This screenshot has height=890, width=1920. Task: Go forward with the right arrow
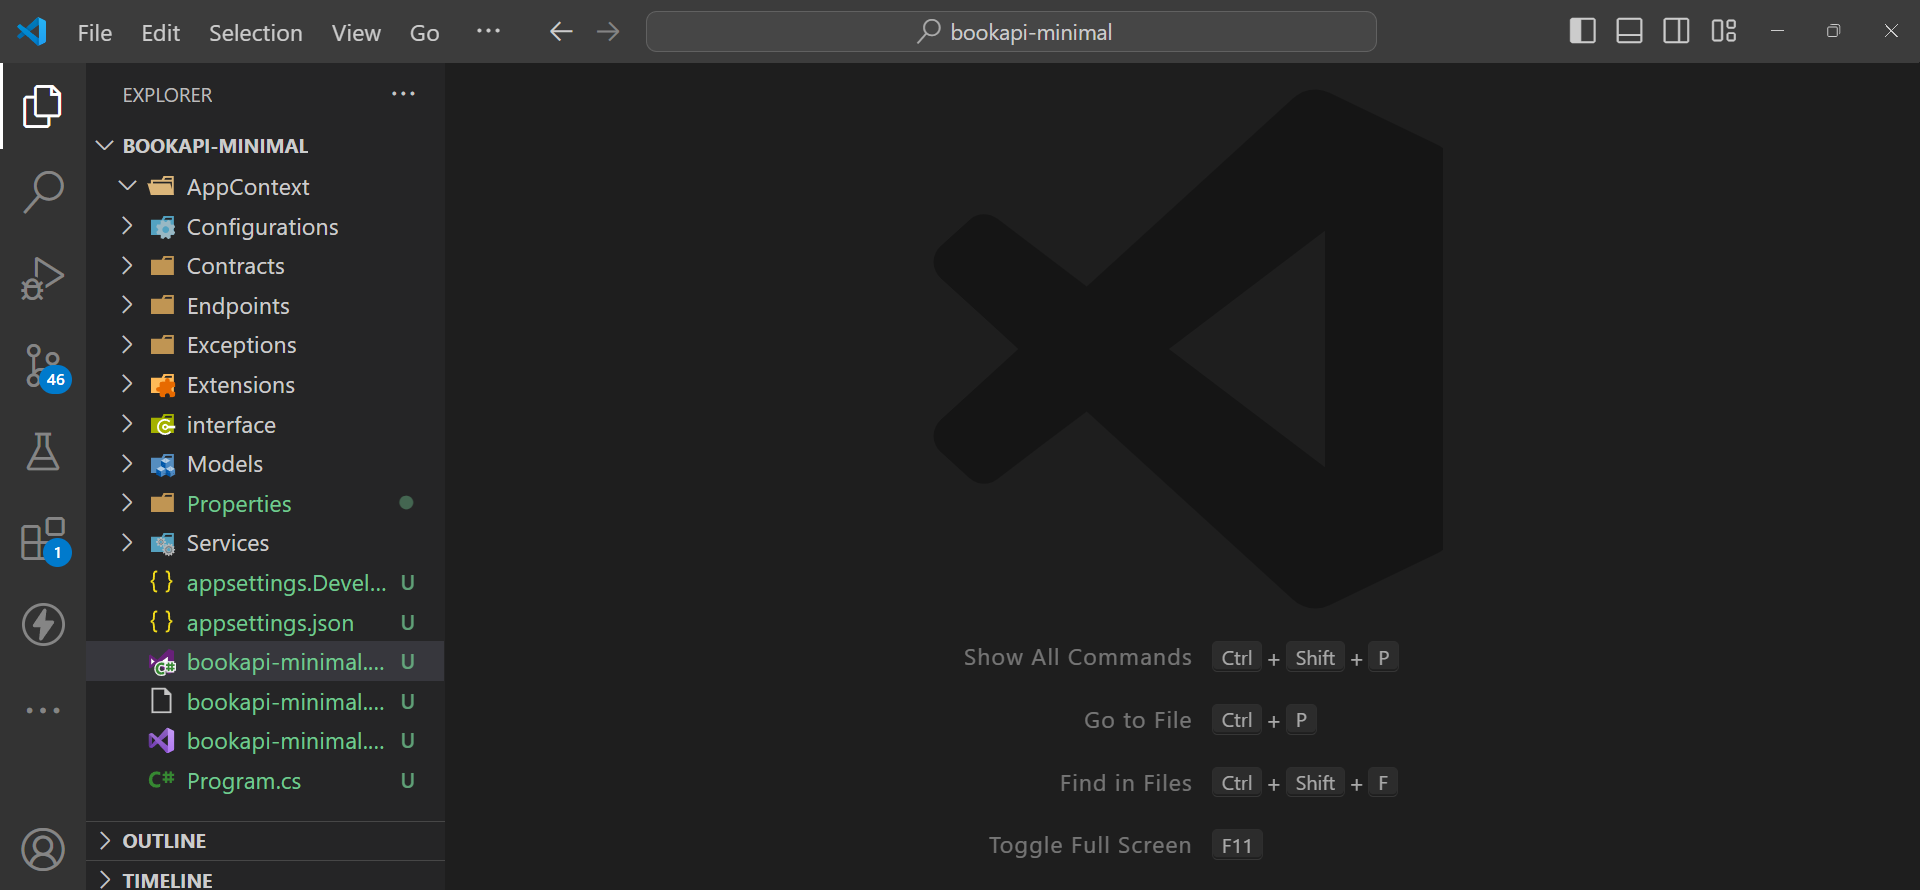click(608, 32)
